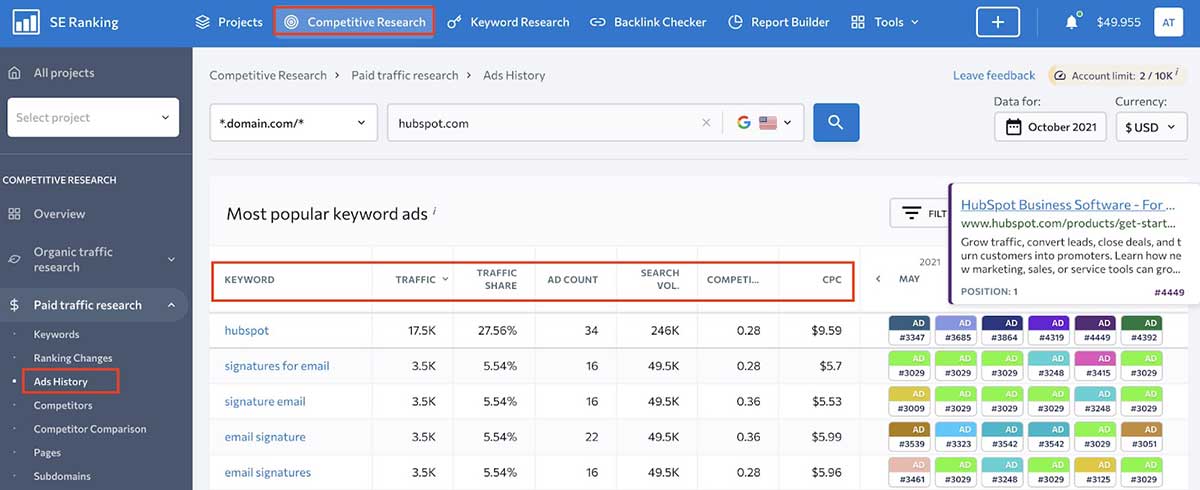Click the blue magnifier search button

coord(836,123)
